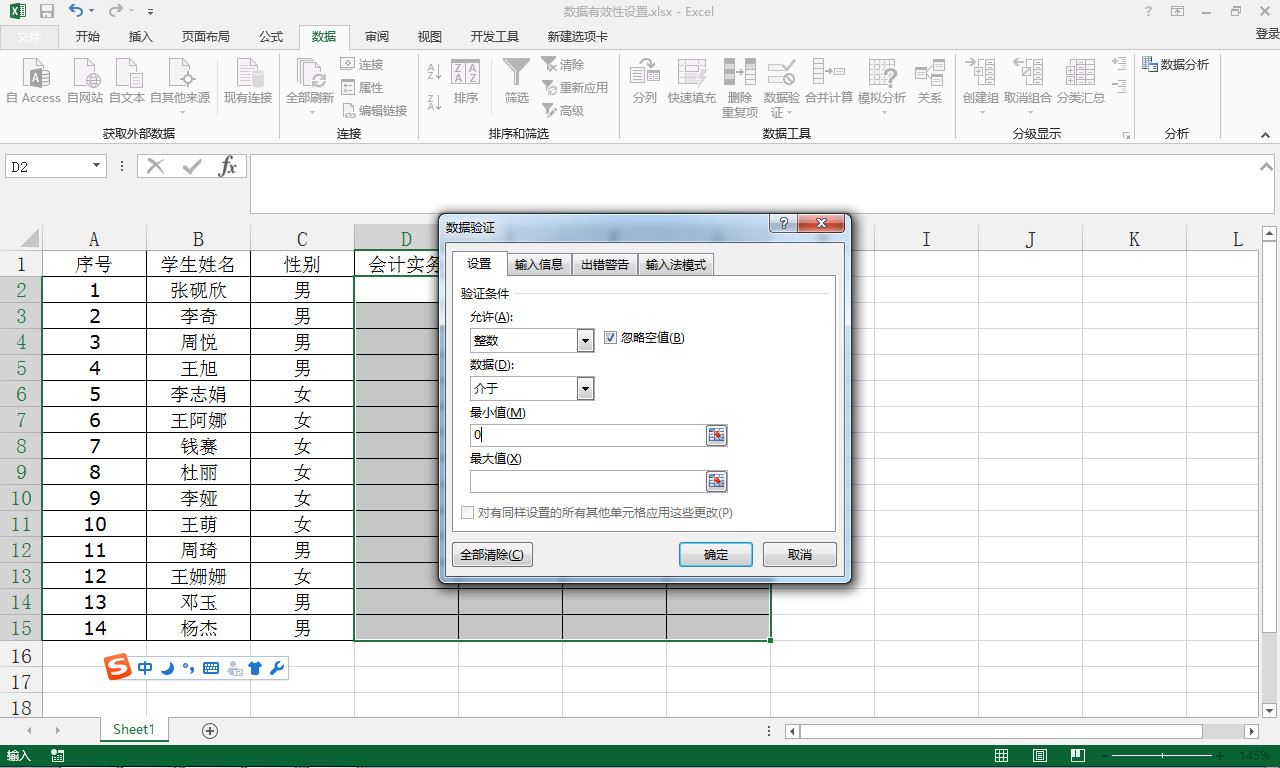The width and height of the screenshot is (1280, 768).
Task: Open Ungroup (取消组合) menu
Action: click(x=1027, y=84)
